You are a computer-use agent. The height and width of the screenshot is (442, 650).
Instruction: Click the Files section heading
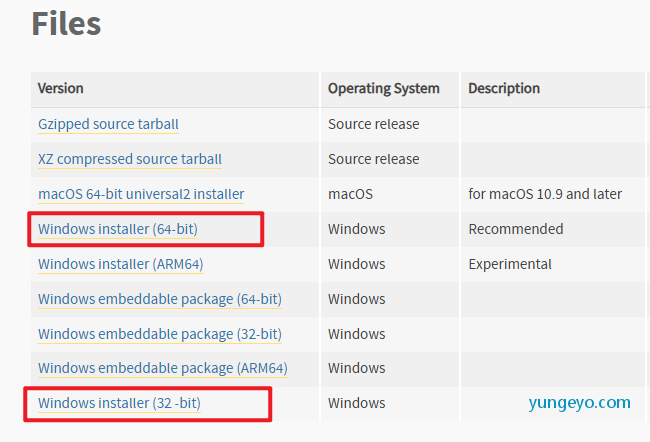coord(66,24)
